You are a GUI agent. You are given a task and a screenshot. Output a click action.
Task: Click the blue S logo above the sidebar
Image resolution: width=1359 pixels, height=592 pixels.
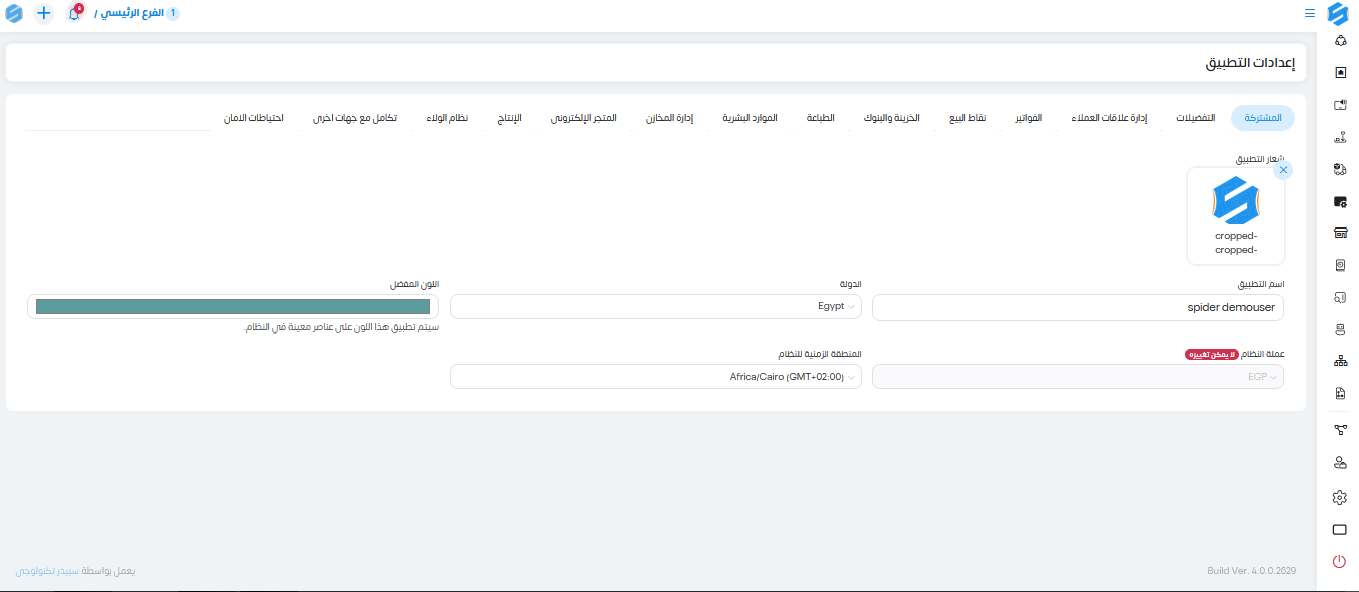[1338, 14]
